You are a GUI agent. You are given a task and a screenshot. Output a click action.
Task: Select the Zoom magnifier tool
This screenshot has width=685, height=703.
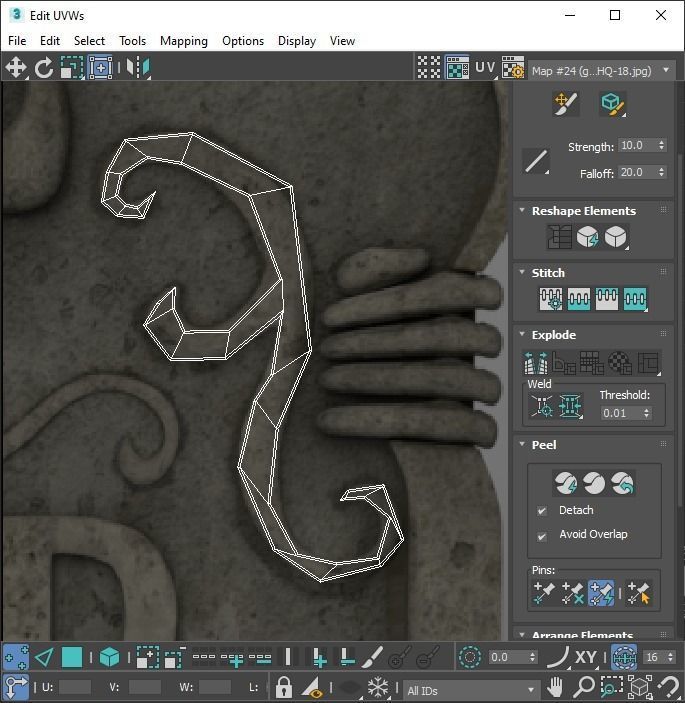[584, 687]
